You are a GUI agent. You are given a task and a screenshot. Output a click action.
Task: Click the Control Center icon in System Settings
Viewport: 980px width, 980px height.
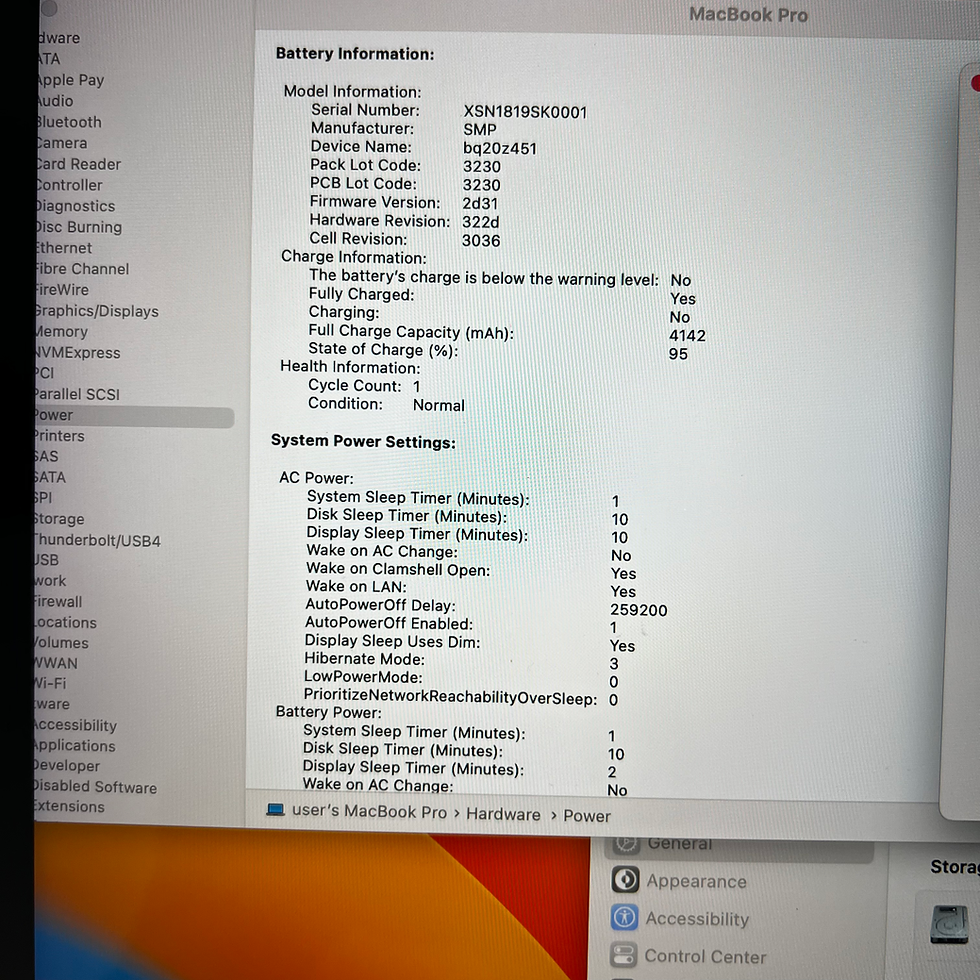tap(624, 955)
